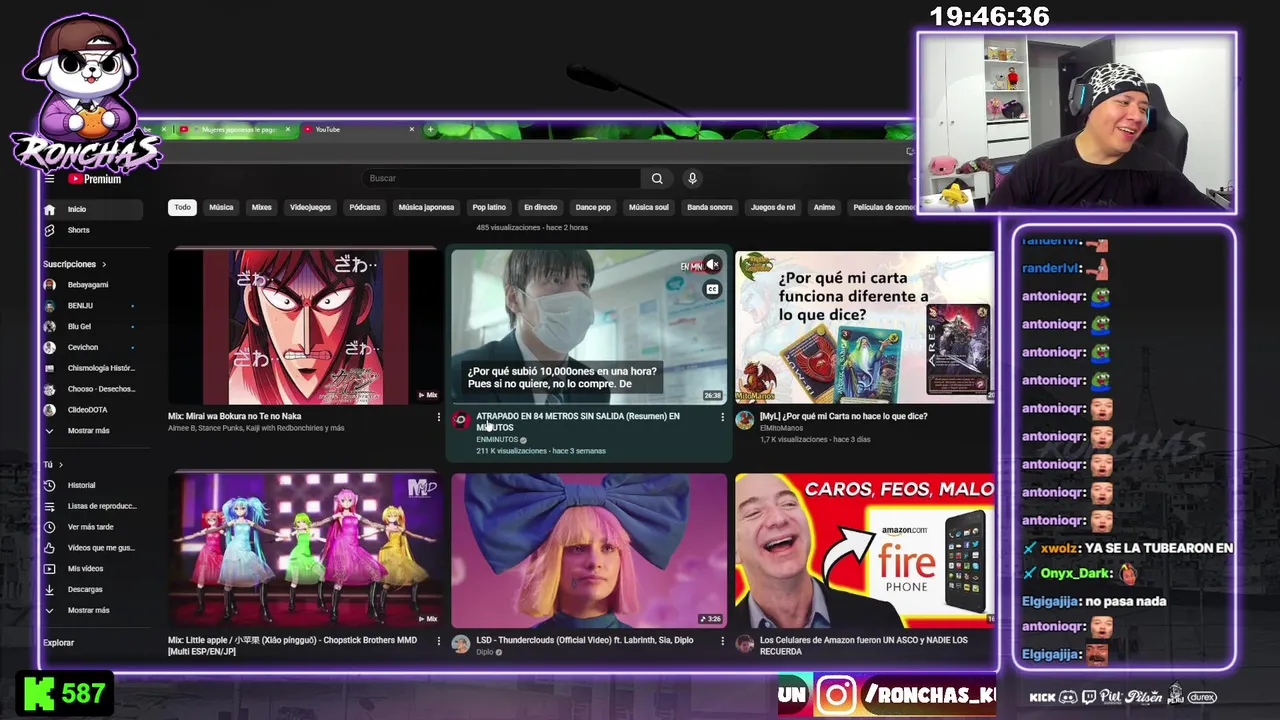This screenshot has width=1280, height=720.
Task: Select the Juegos de rol chip
Action: point(773,207)
